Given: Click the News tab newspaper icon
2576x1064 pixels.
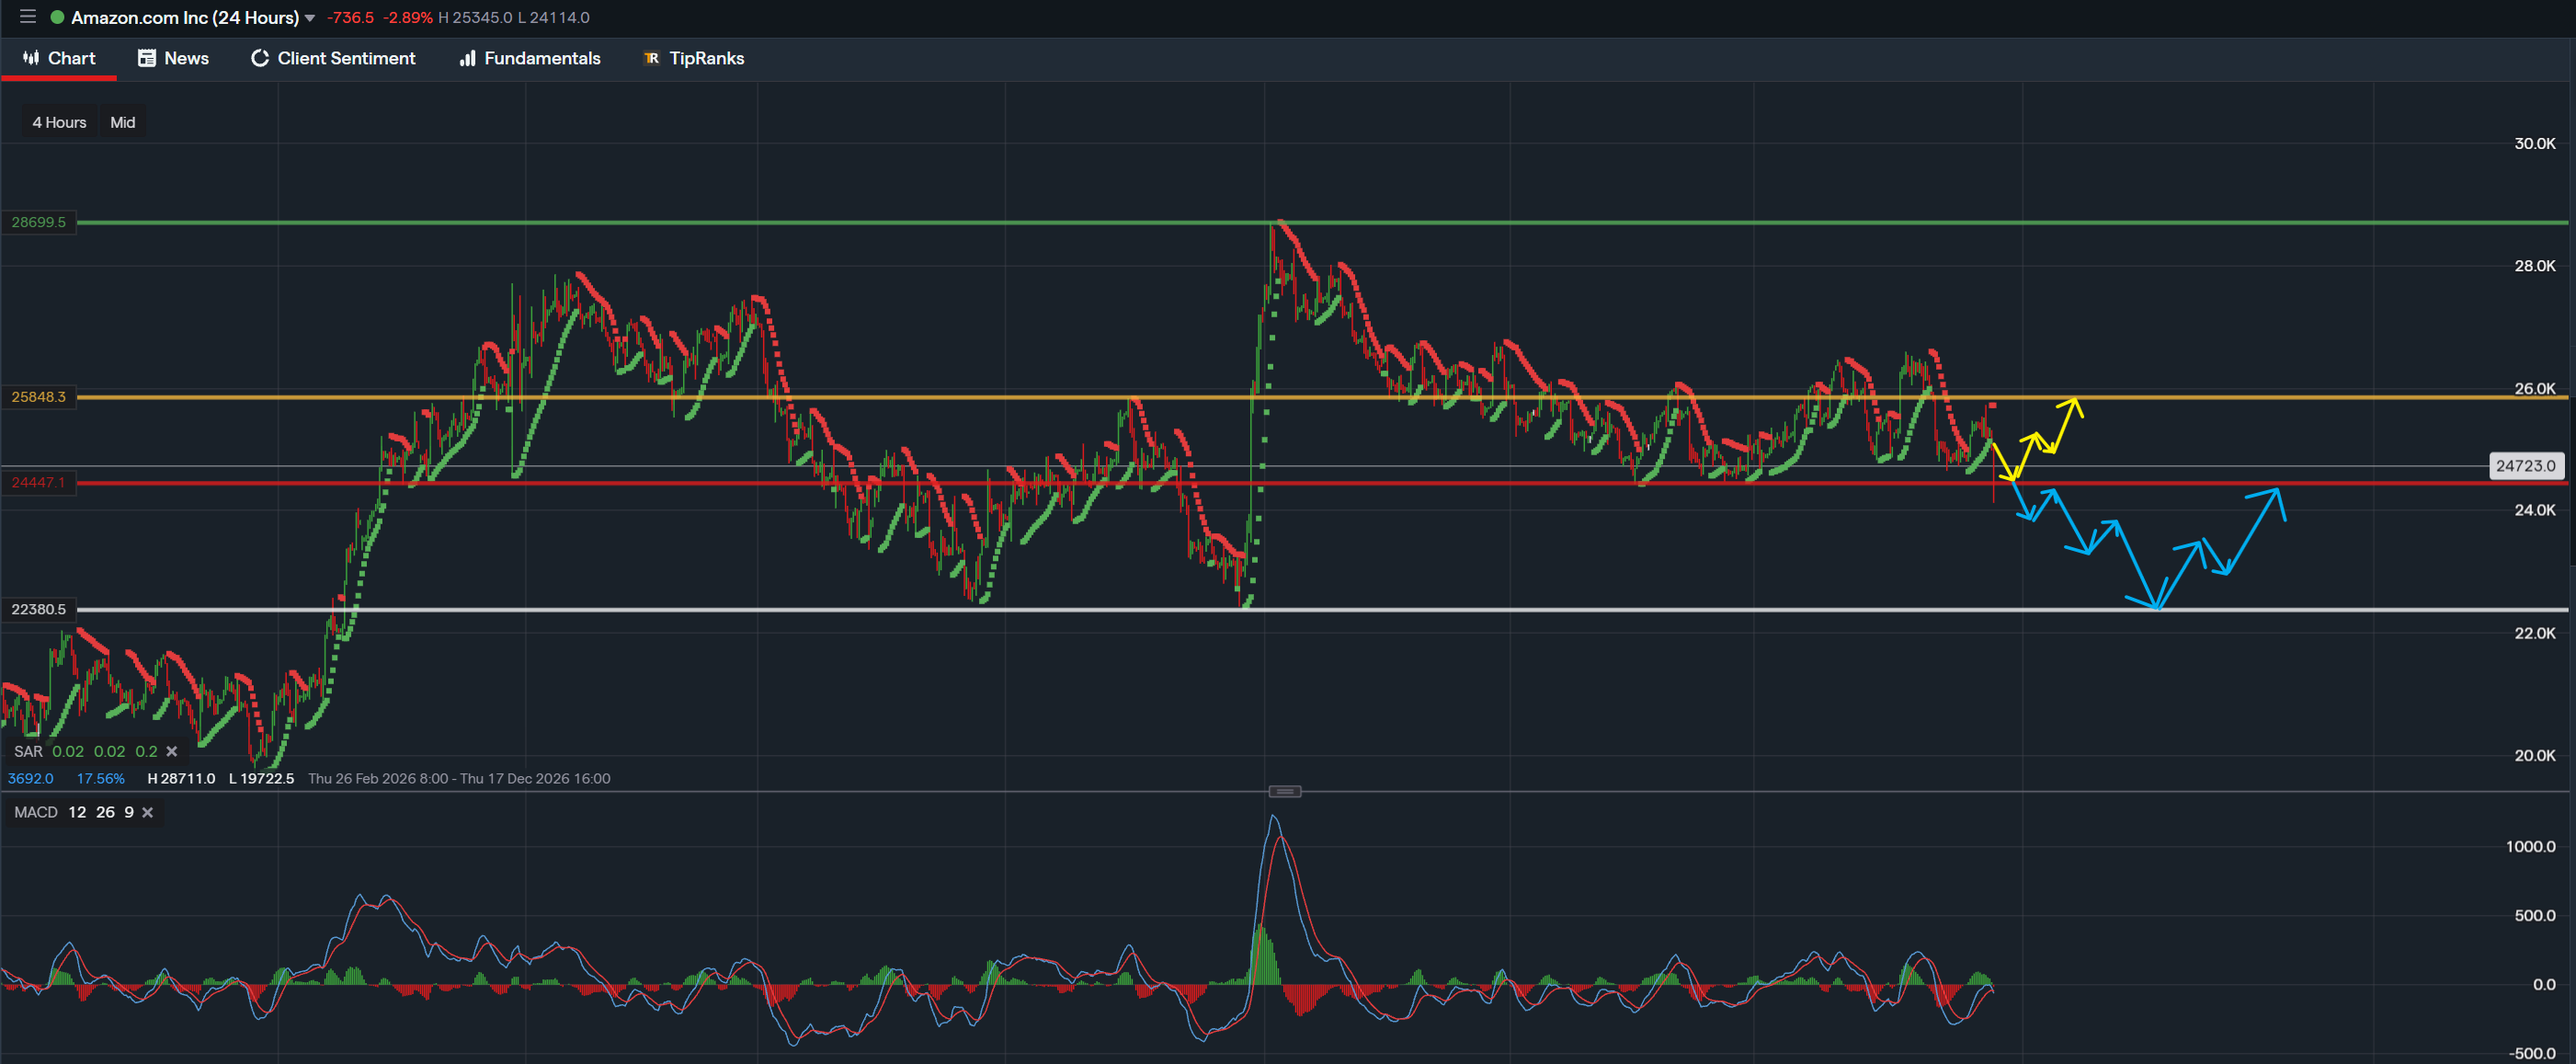Looking at the screenshot, I should (147, 58).
